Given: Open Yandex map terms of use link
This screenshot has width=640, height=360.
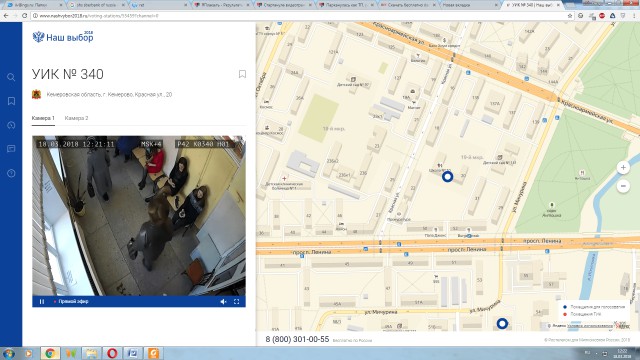Looking at the screenshot, I should (x=590, y=326).
